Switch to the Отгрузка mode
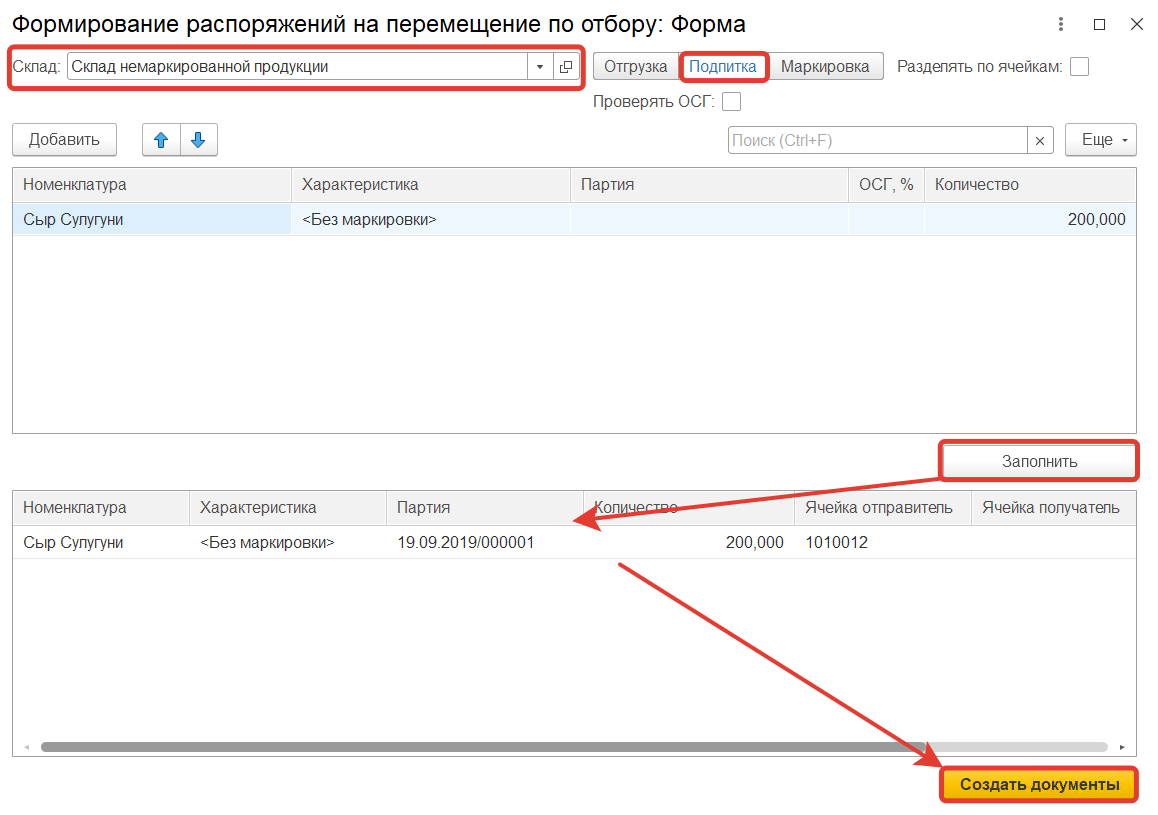The height and width of the screenshot is (815, 1158). point(636,67)
